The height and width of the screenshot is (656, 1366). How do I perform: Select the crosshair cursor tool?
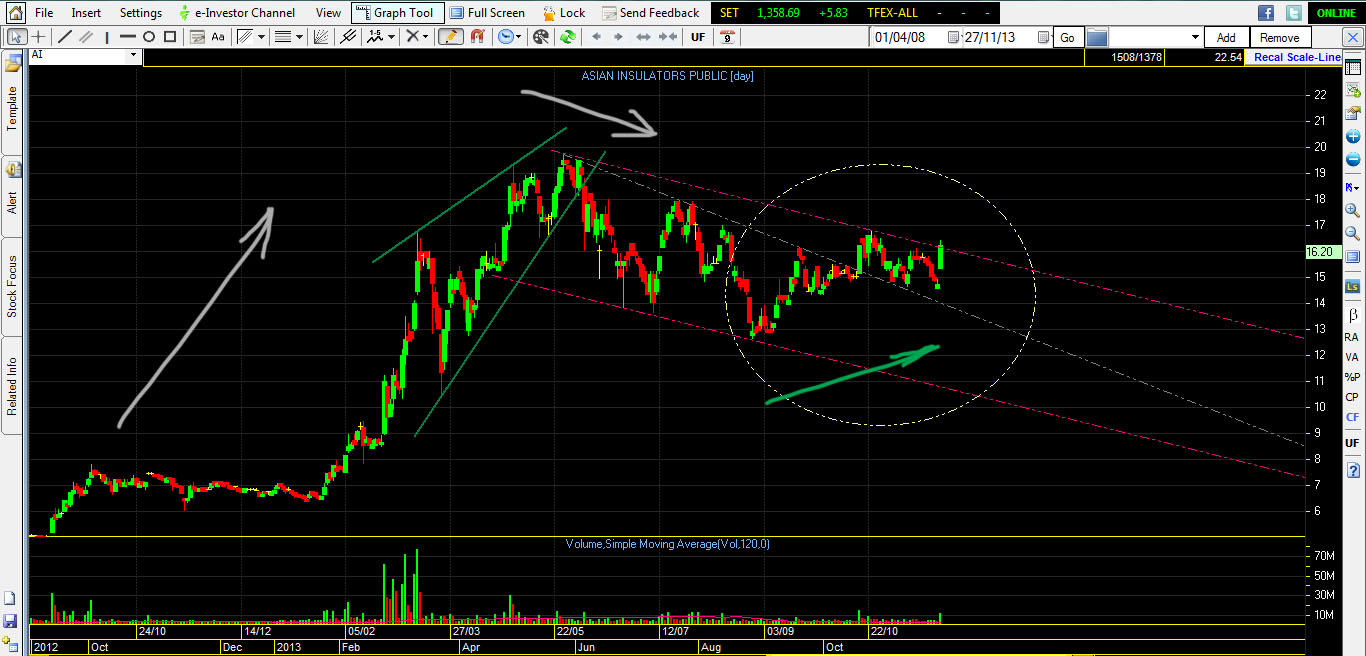pos(38,36)
